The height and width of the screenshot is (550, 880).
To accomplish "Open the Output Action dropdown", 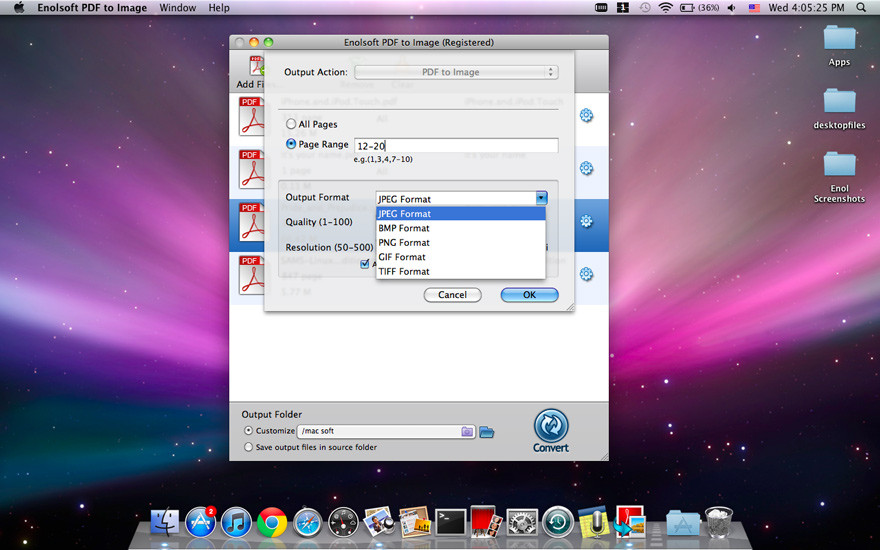I will coord(456,72).
